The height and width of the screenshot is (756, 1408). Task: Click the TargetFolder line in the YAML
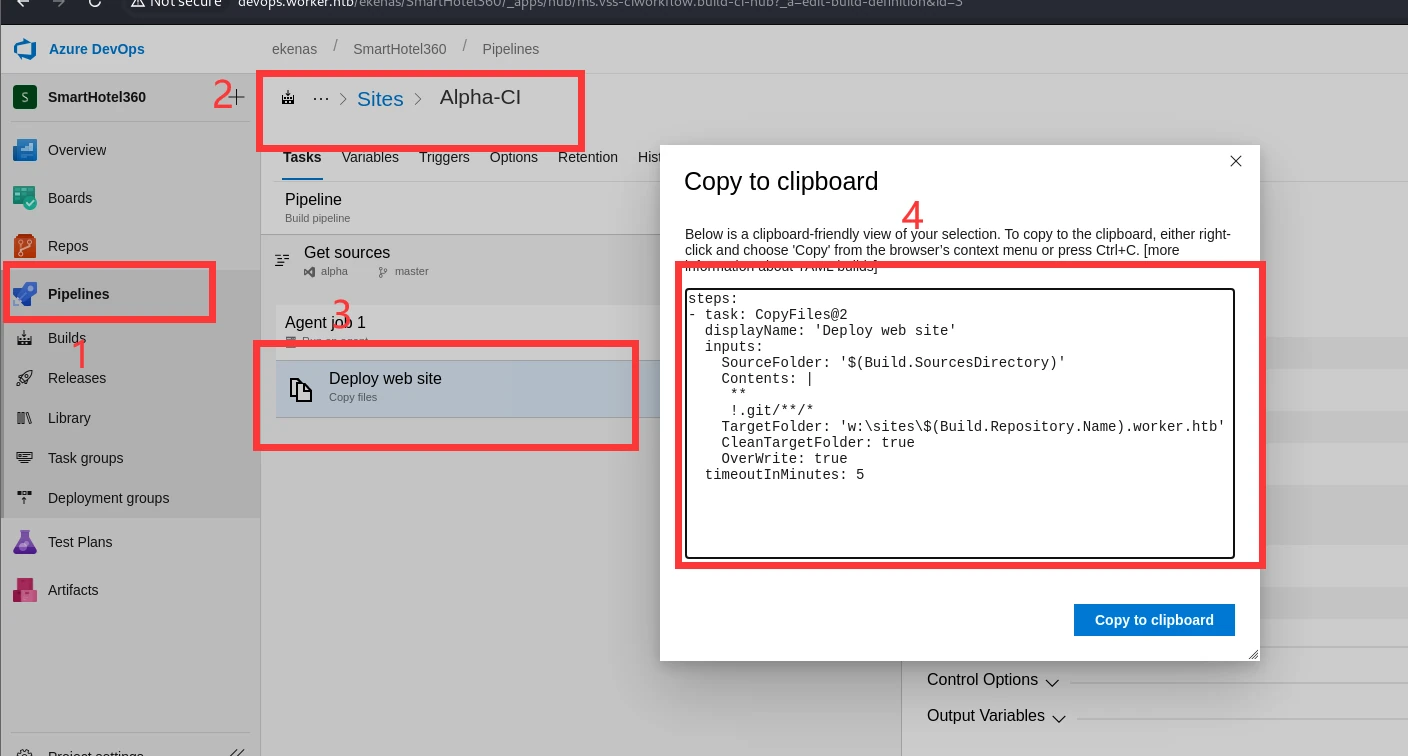tap(973, 426)
